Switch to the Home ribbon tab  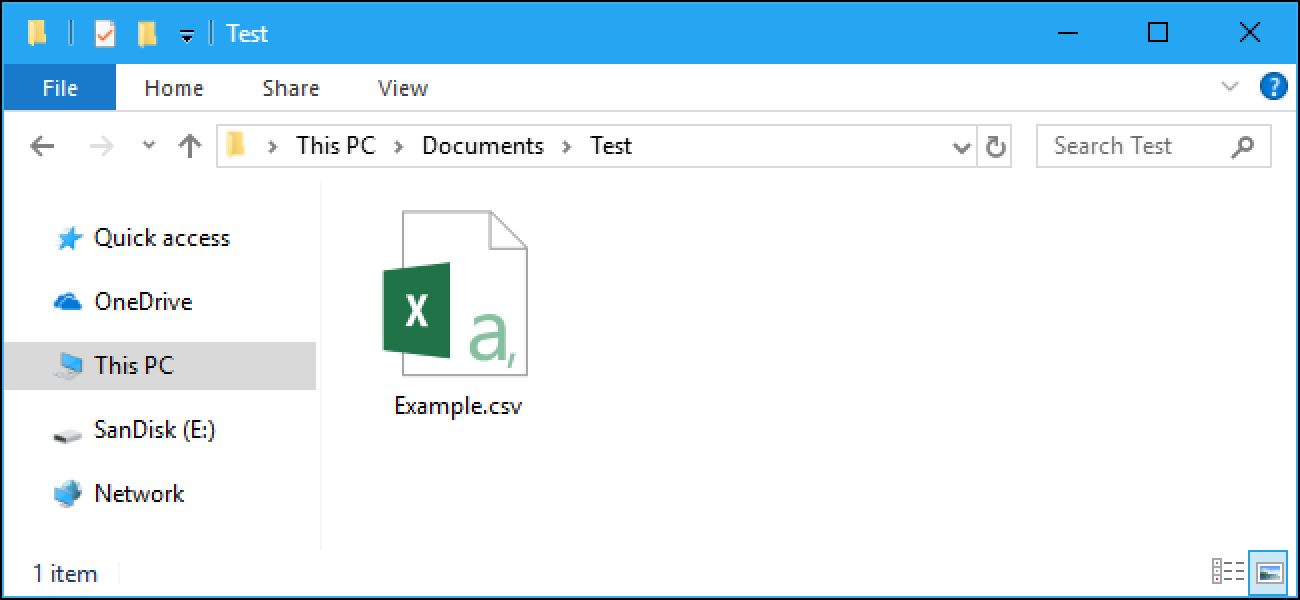174,88
